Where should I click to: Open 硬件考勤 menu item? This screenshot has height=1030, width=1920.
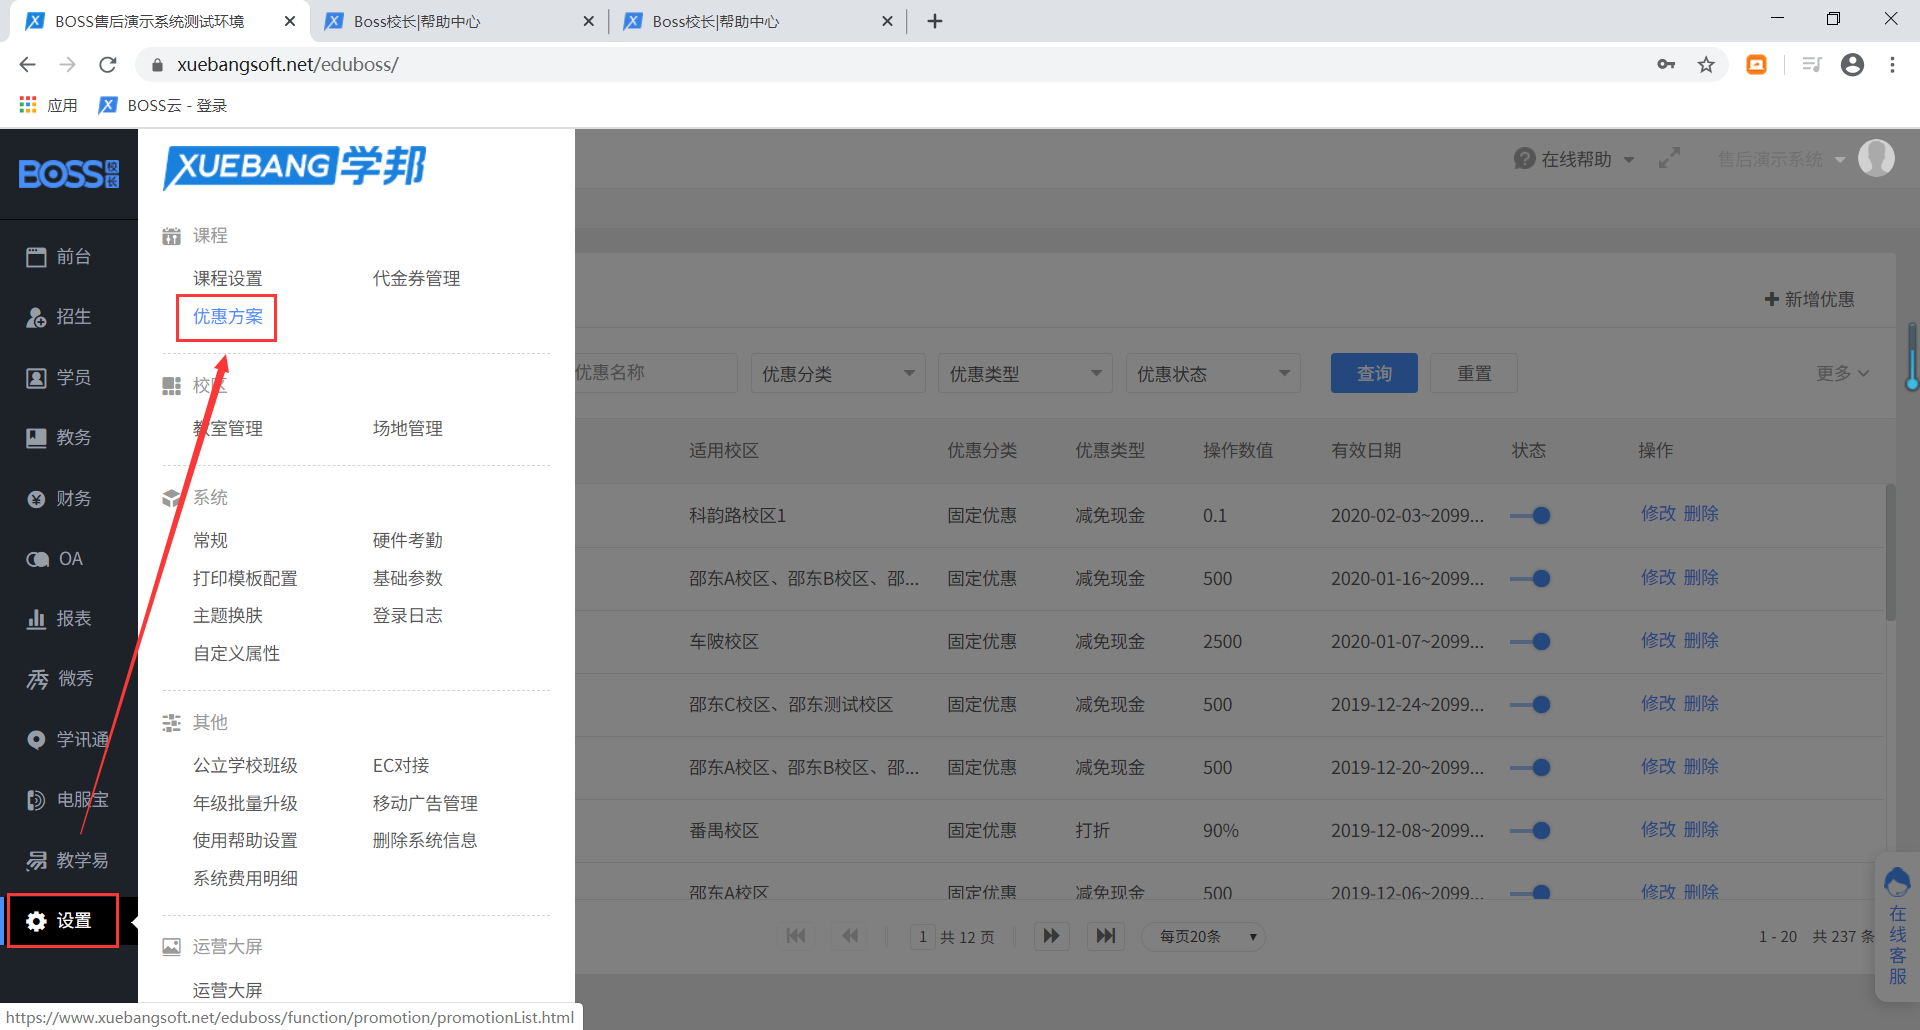[408, 541]
